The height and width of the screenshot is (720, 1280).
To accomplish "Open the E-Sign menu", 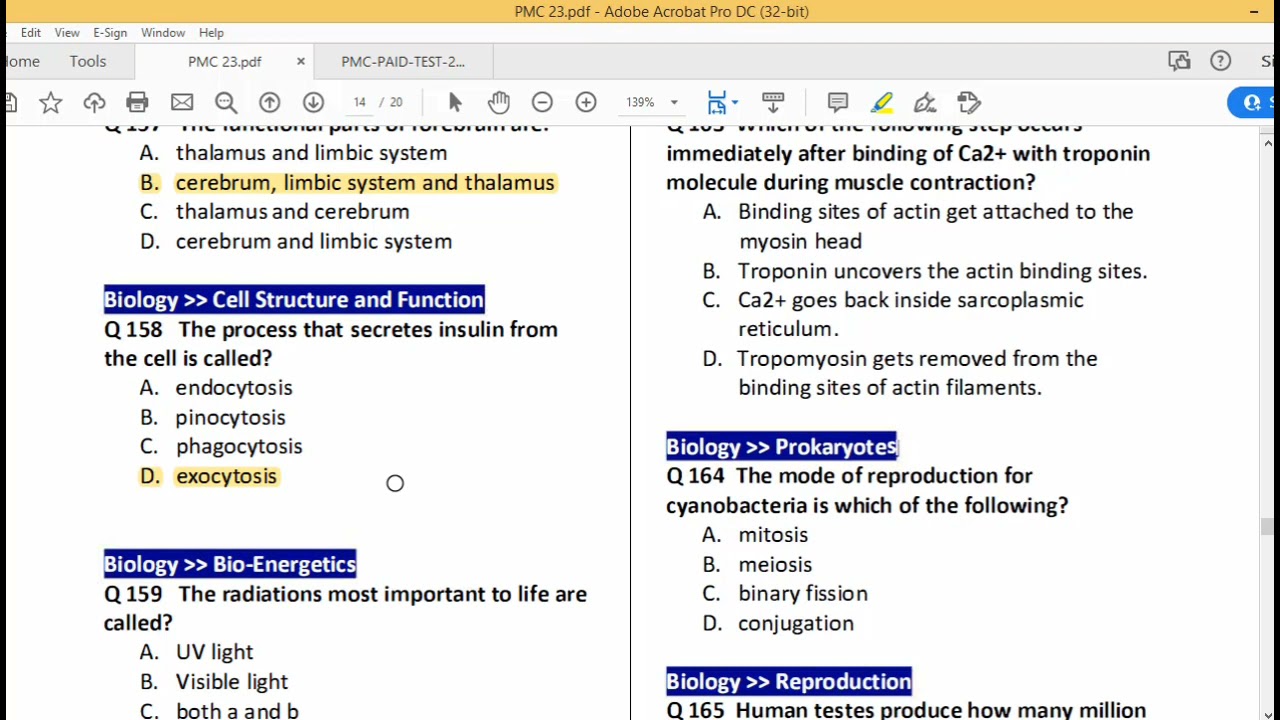I will click(x=110, y=32).
